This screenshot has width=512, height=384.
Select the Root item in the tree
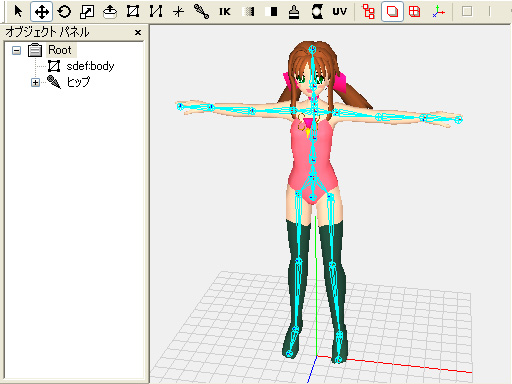(60, 50)
